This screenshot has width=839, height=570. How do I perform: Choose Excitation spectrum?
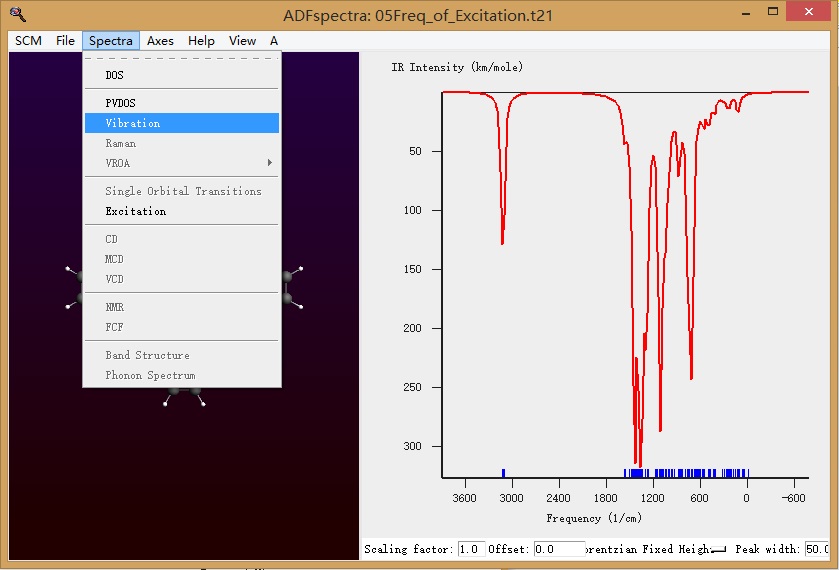tap(182, 211)
